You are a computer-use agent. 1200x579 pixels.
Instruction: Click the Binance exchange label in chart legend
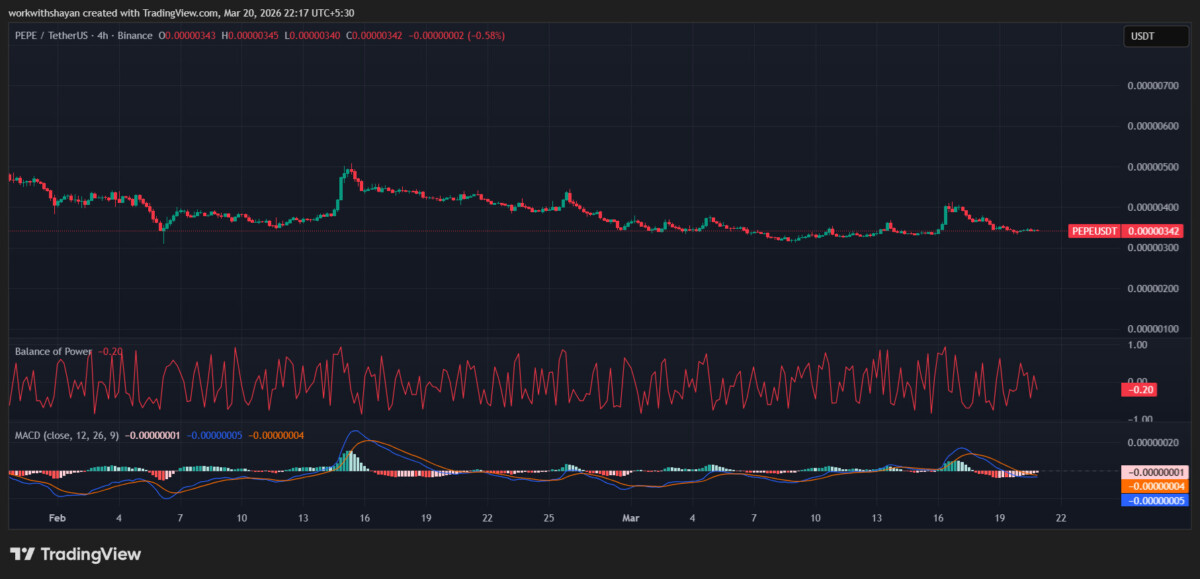point(133,35)
